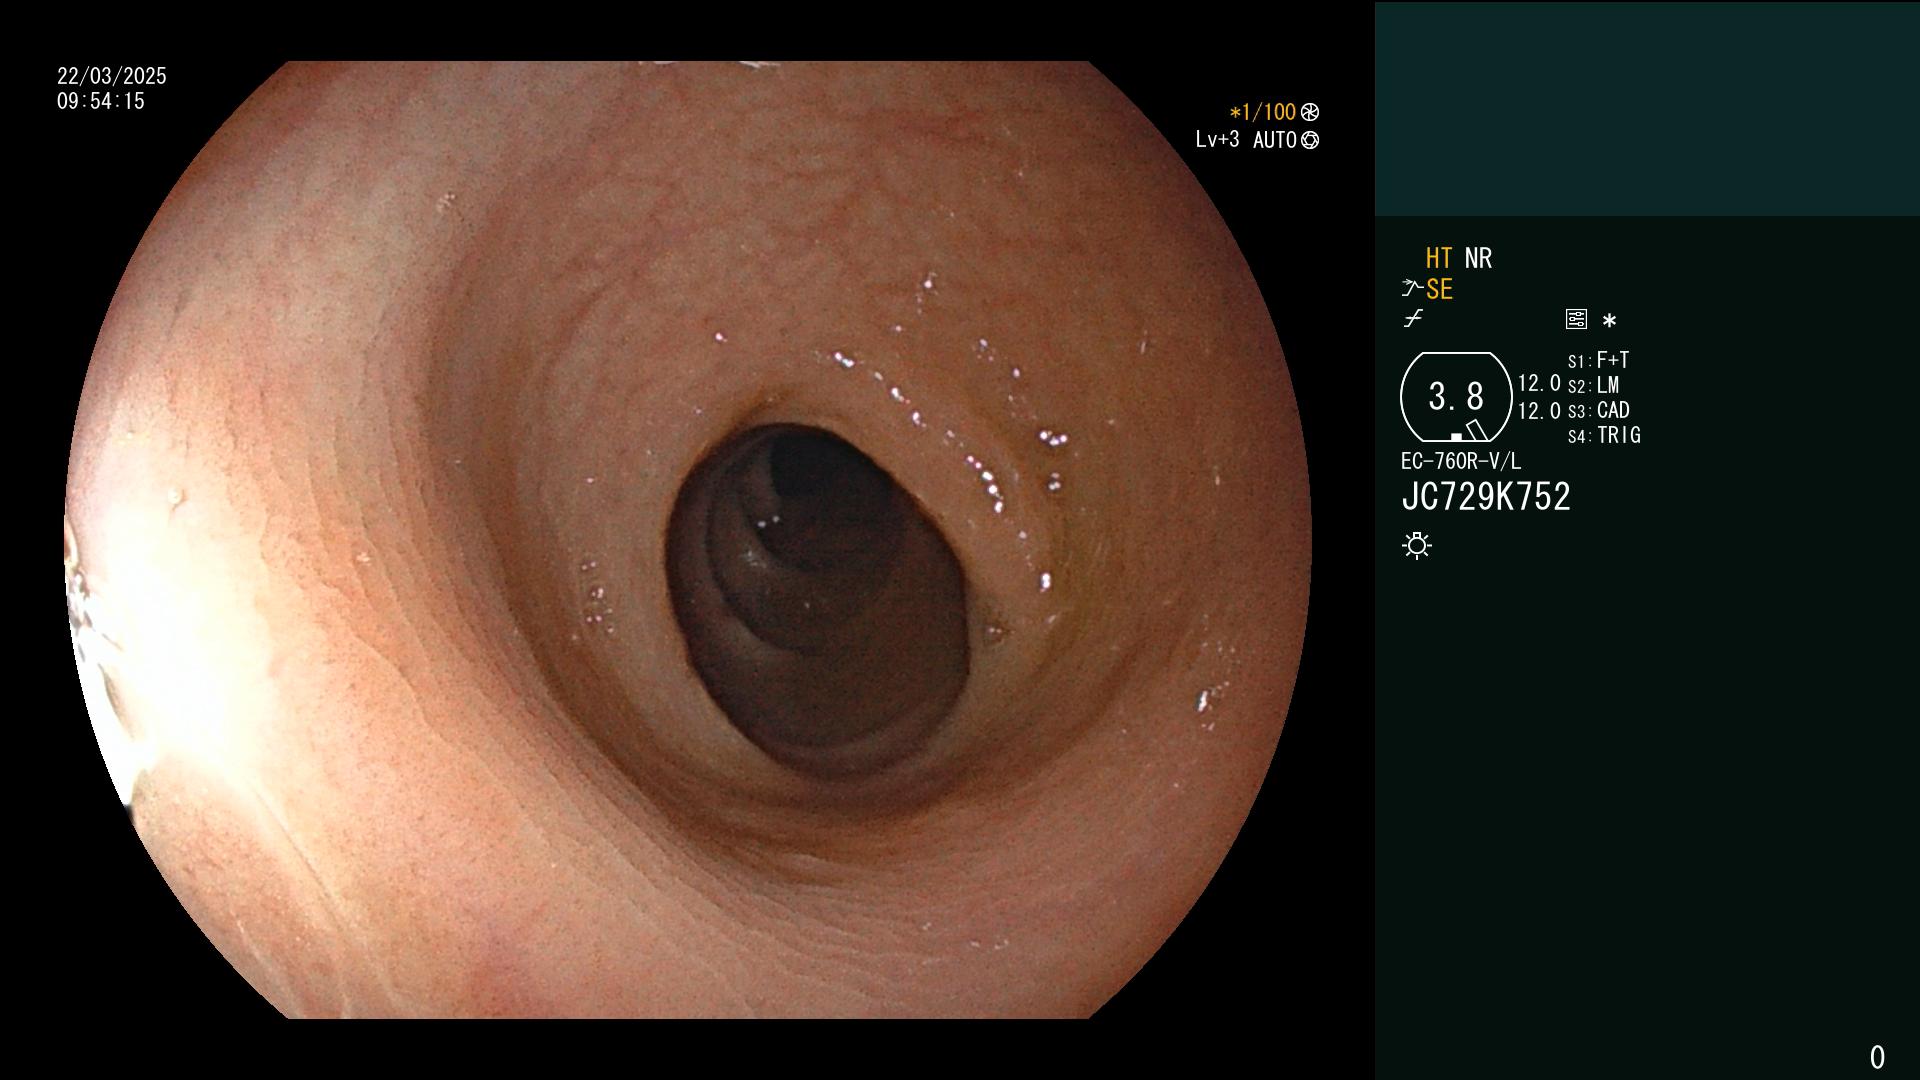Click the iris icon beside AUTO
1920x1080 pixels.
pos(1310,140)
